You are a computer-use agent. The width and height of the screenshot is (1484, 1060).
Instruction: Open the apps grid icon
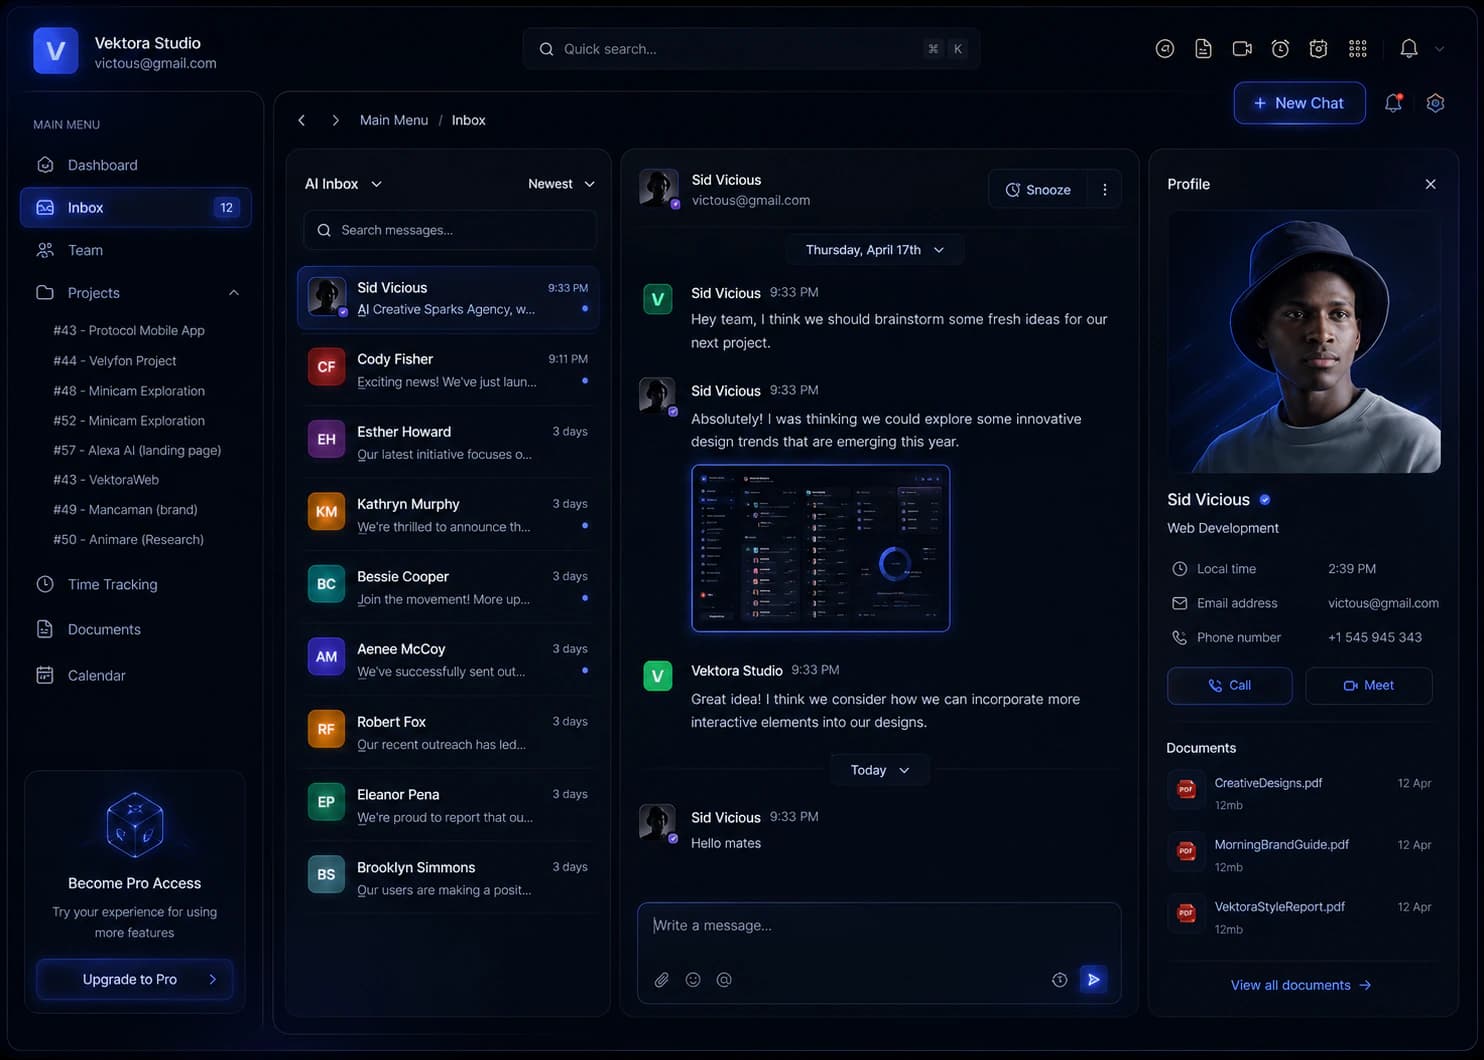pyautogui.click(x=1357, y=48)
